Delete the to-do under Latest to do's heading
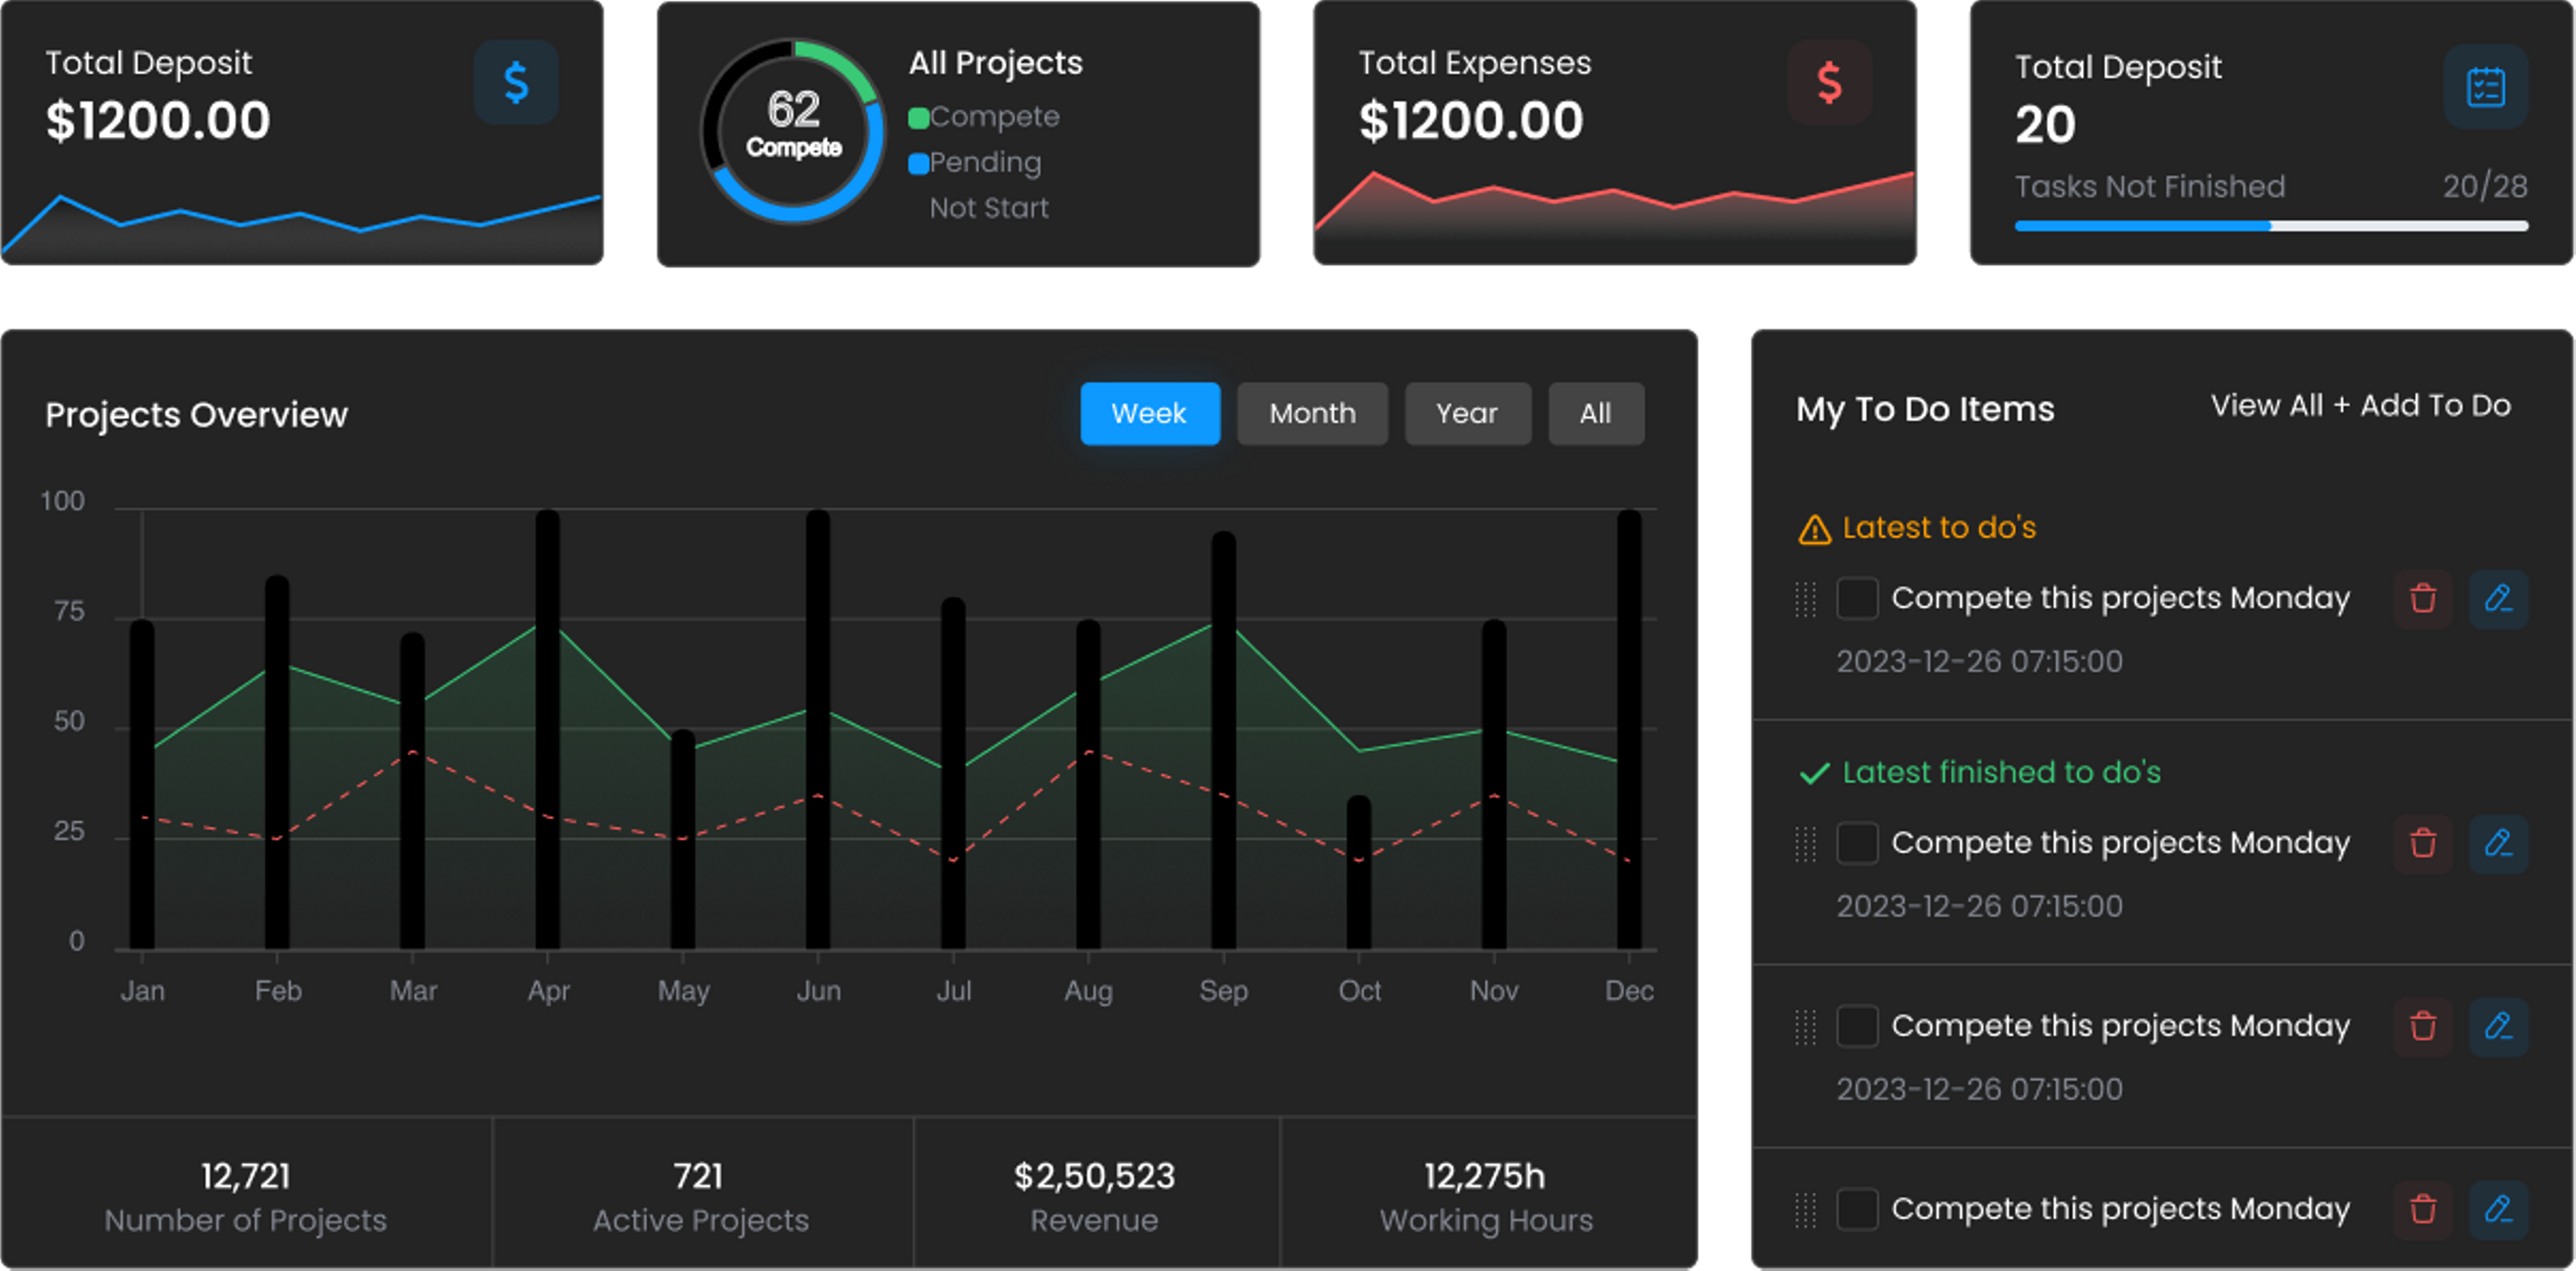The width and height of the screenshot is (2576, 1271). [2423, 599]
